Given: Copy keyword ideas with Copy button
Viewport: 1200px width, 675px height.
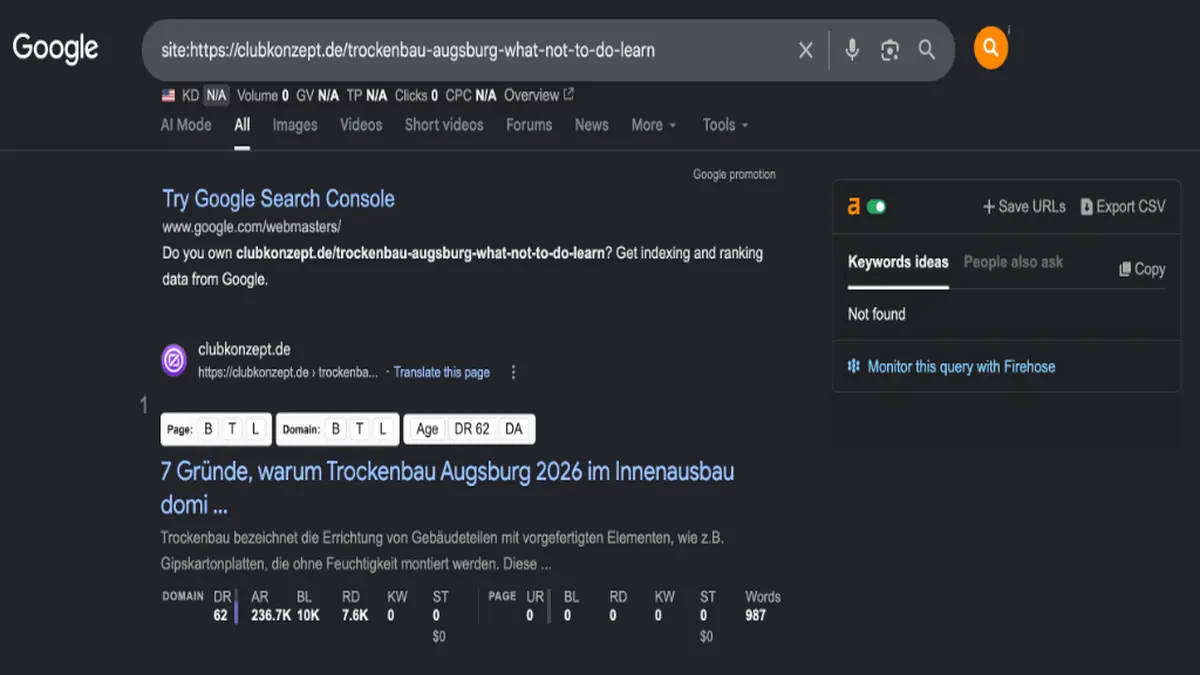Looking at the screenshot, I should 1142,269.
